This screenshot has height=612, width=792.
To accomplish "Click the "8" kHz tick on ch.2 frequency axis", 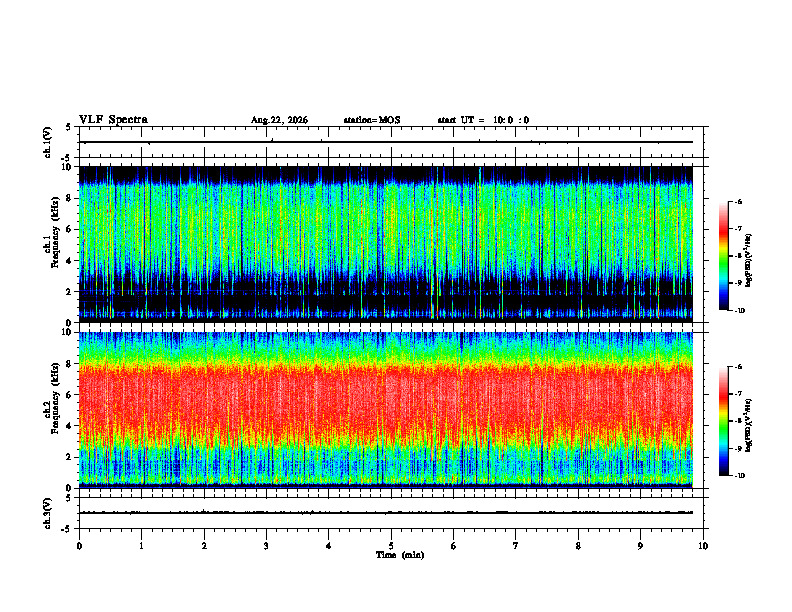I will pos(70,364).
